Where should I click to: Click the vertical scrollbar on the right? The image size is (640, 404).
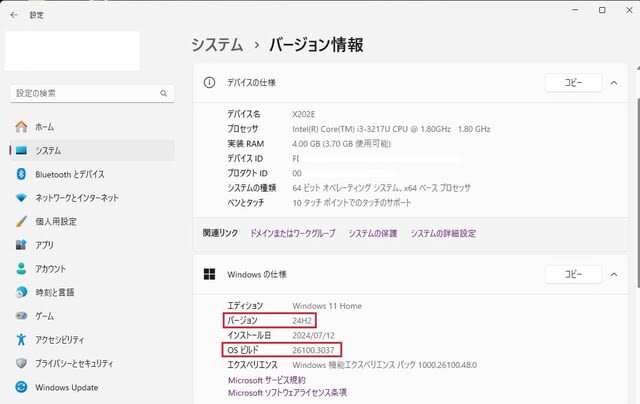(x=637, y=192)
